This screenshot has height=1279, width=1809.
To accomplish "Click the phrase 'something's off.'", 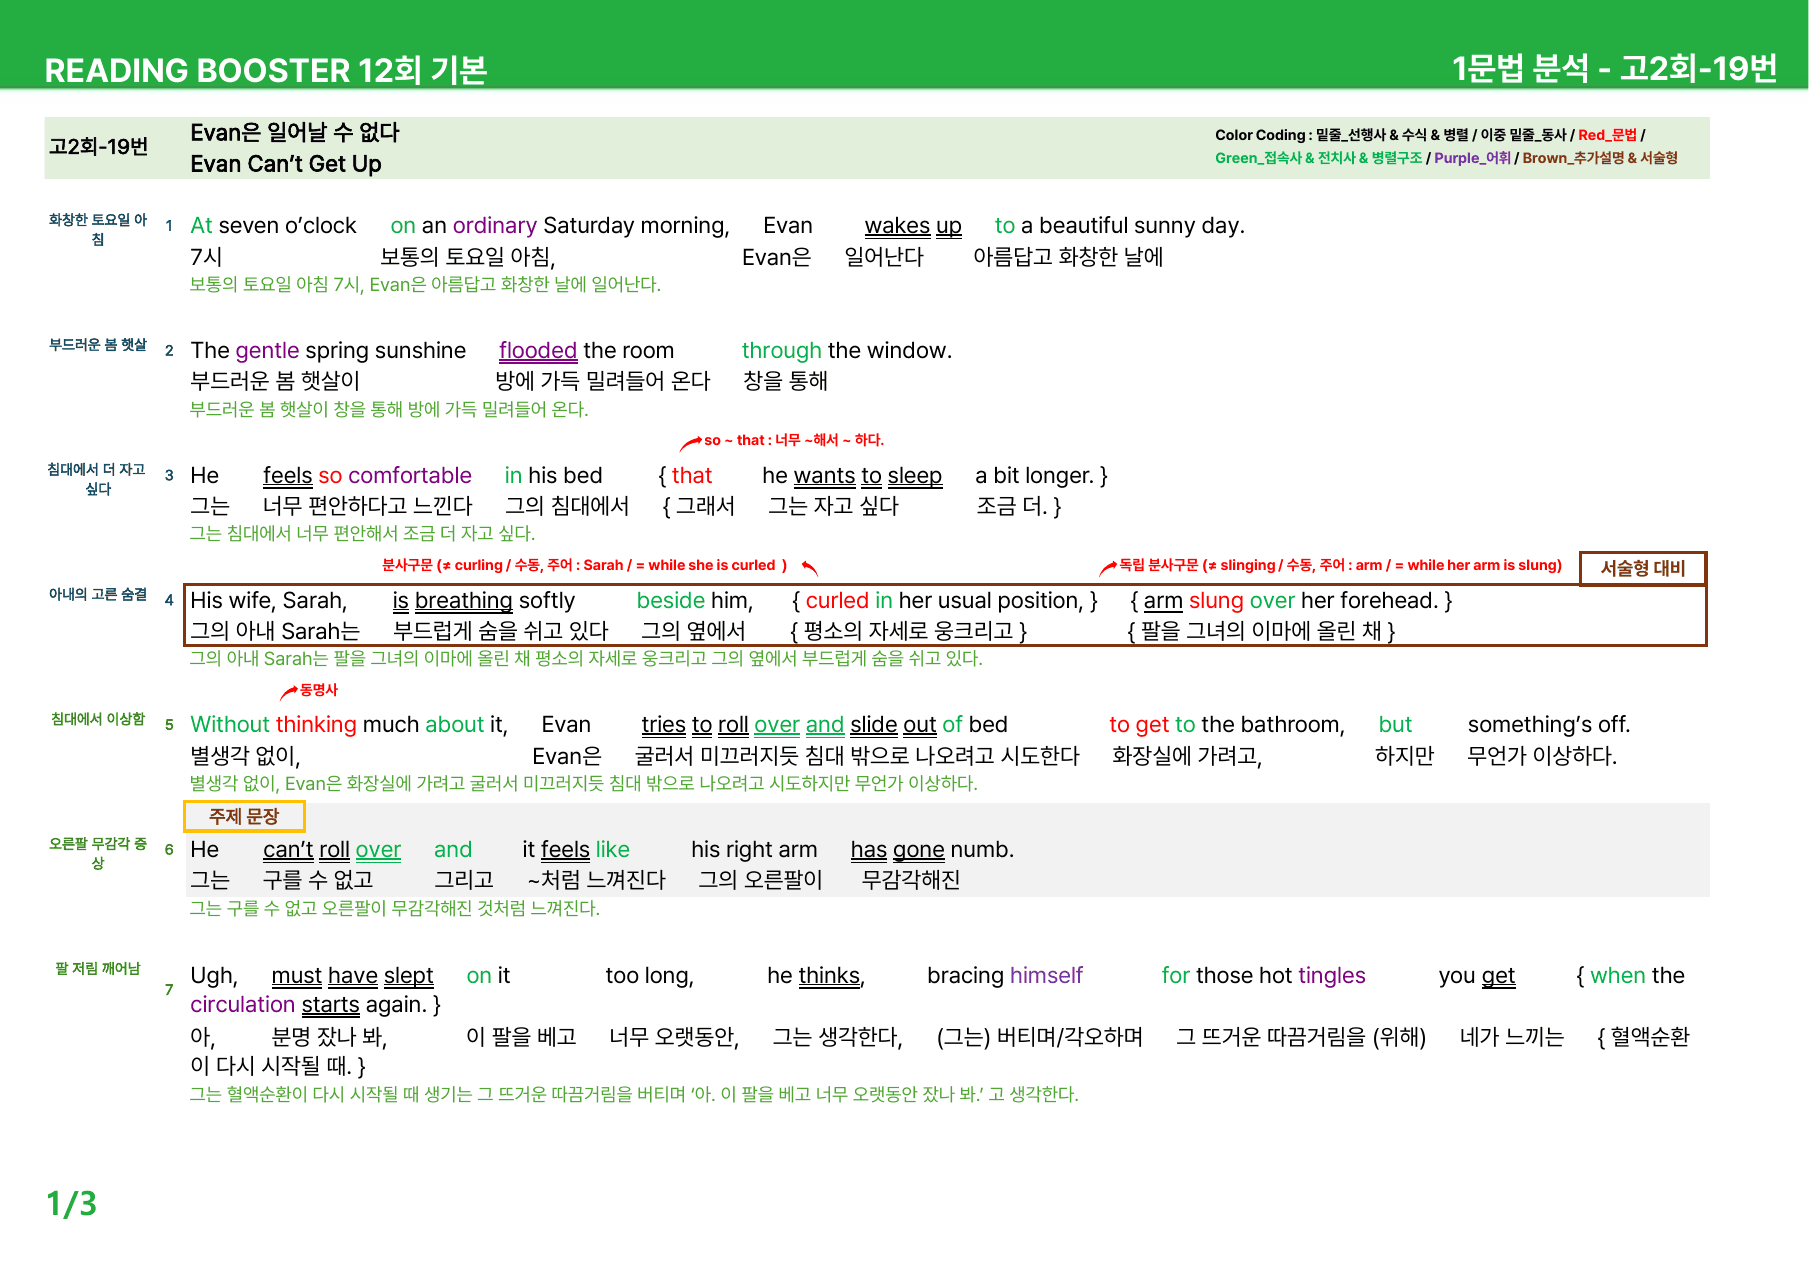I will click(1549, 725).
